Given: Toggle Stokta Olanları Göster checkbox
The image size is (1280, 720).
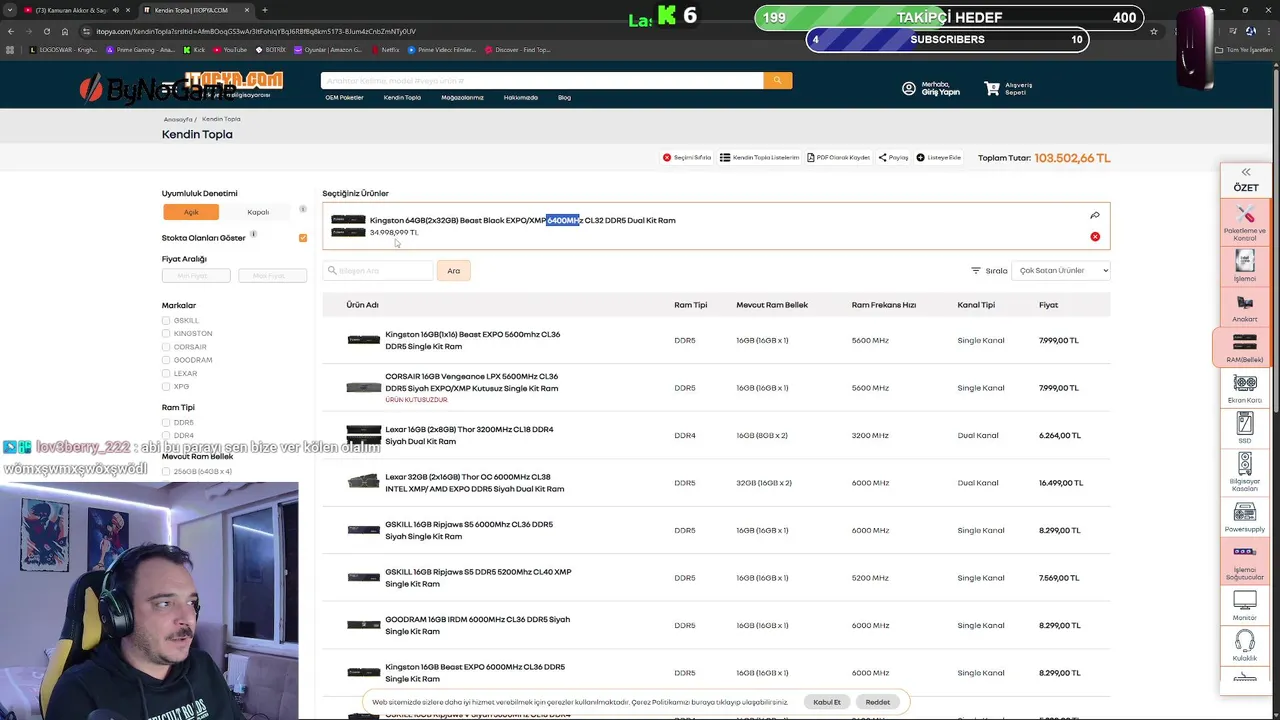Looking at the screenshot, I should tap(303, 238).
